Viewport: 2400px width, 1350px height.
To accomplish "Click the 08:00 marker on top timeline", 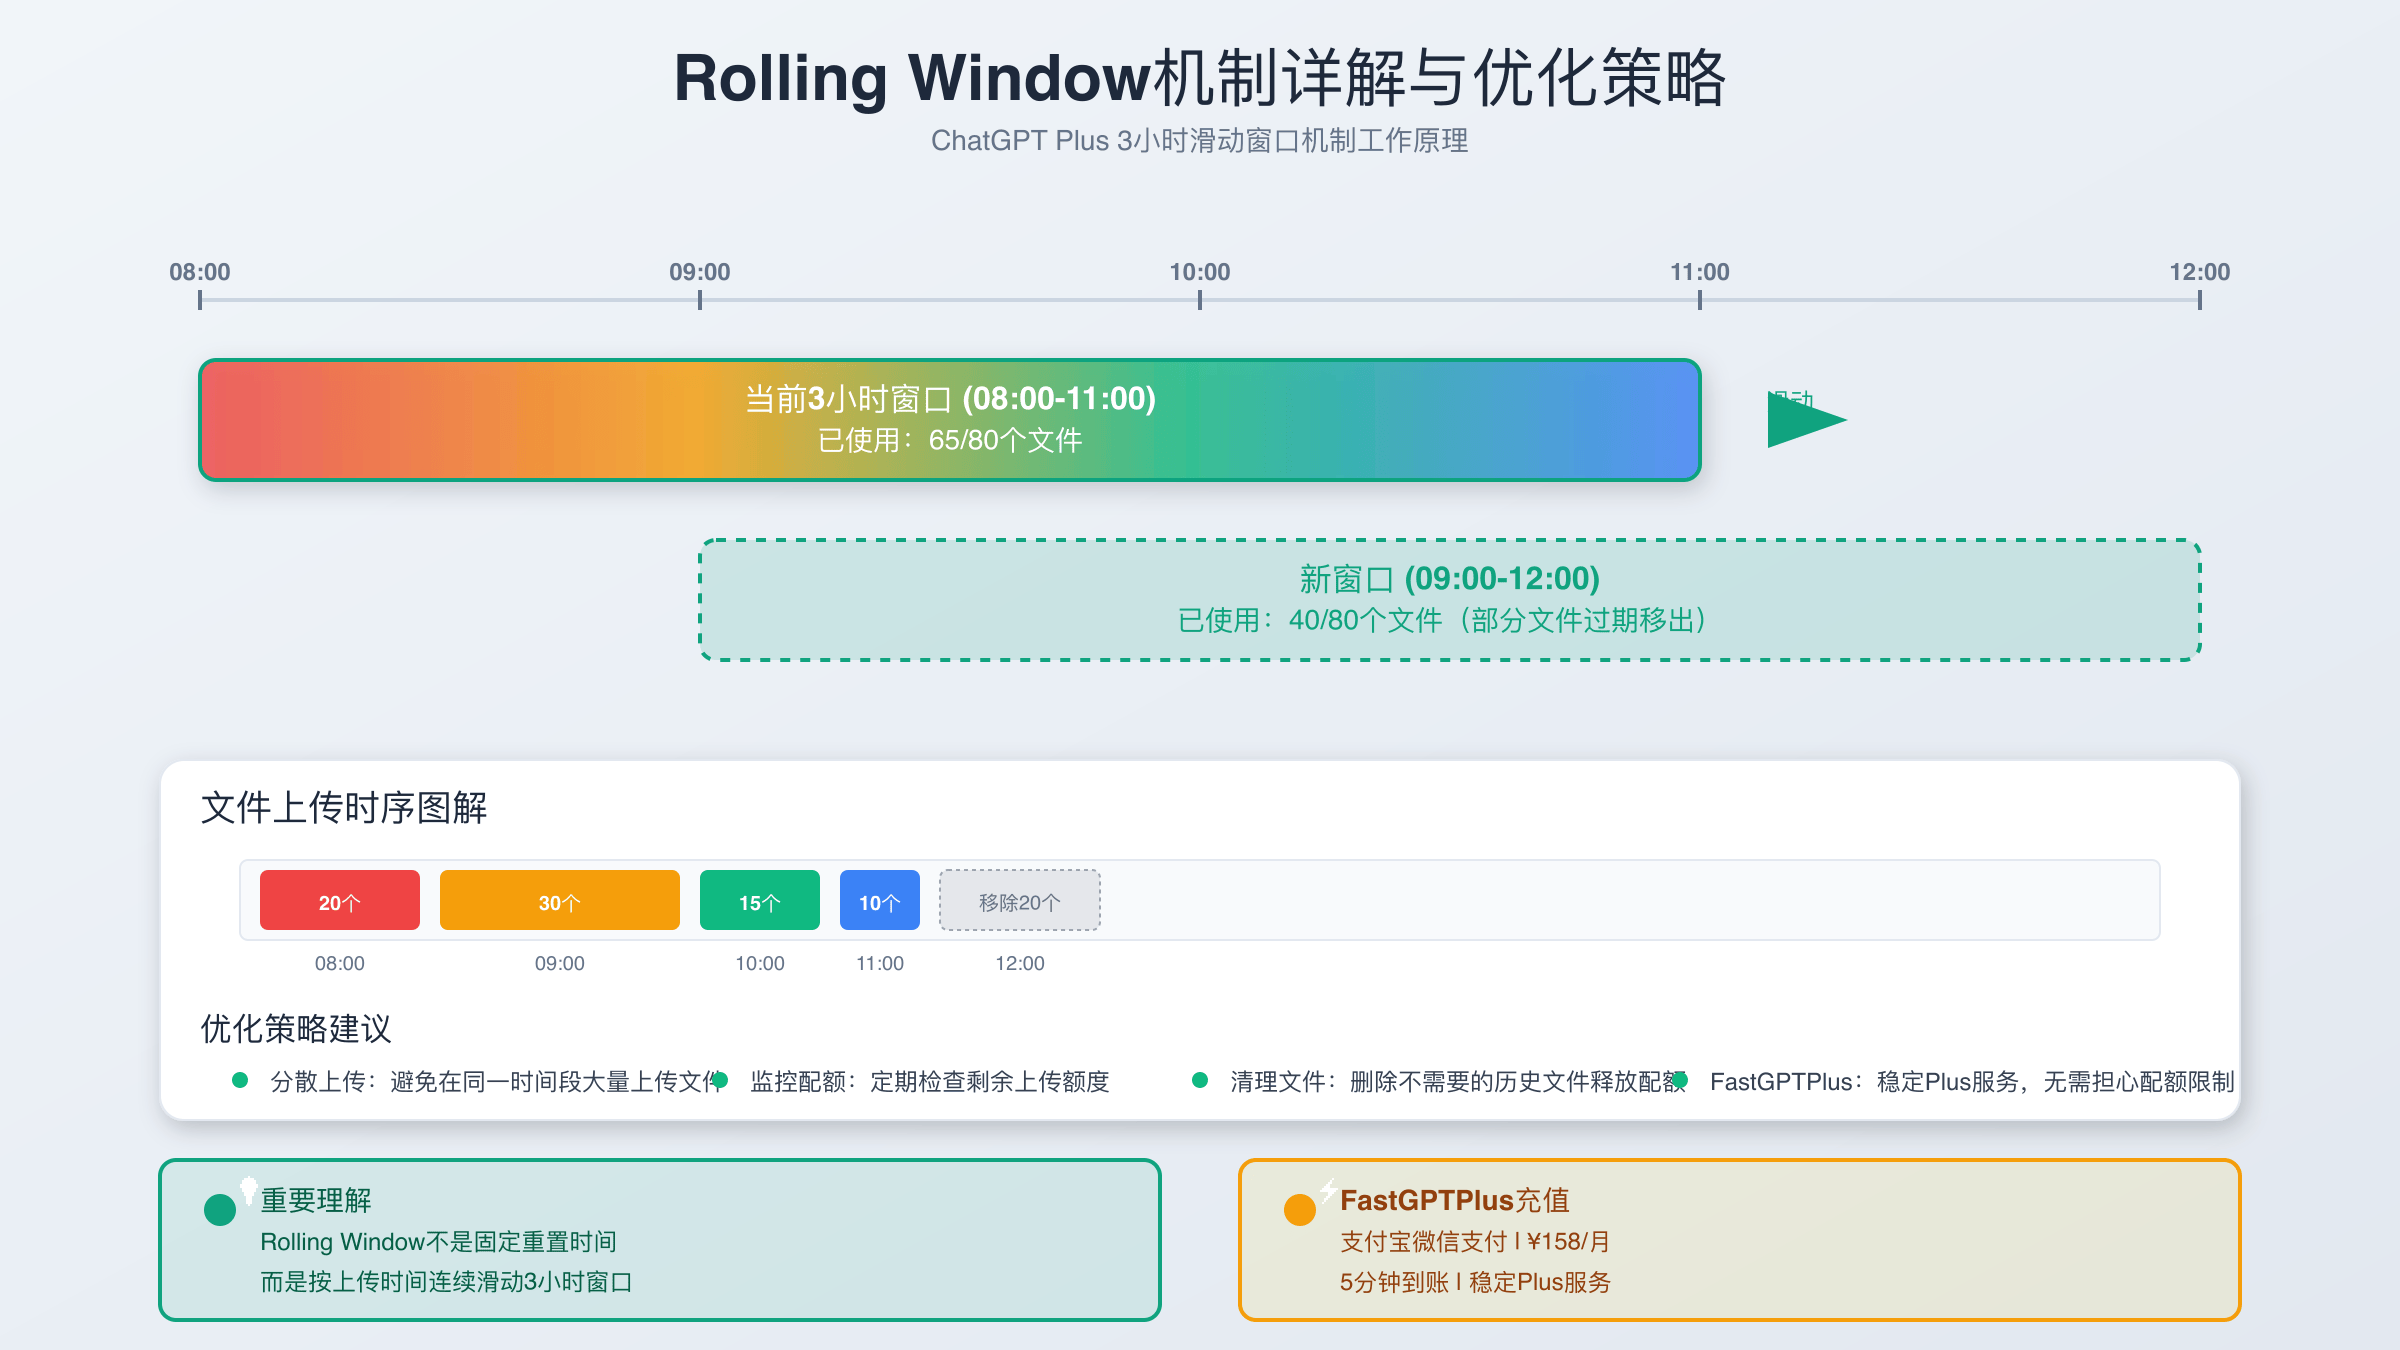I will coord(200,272).
